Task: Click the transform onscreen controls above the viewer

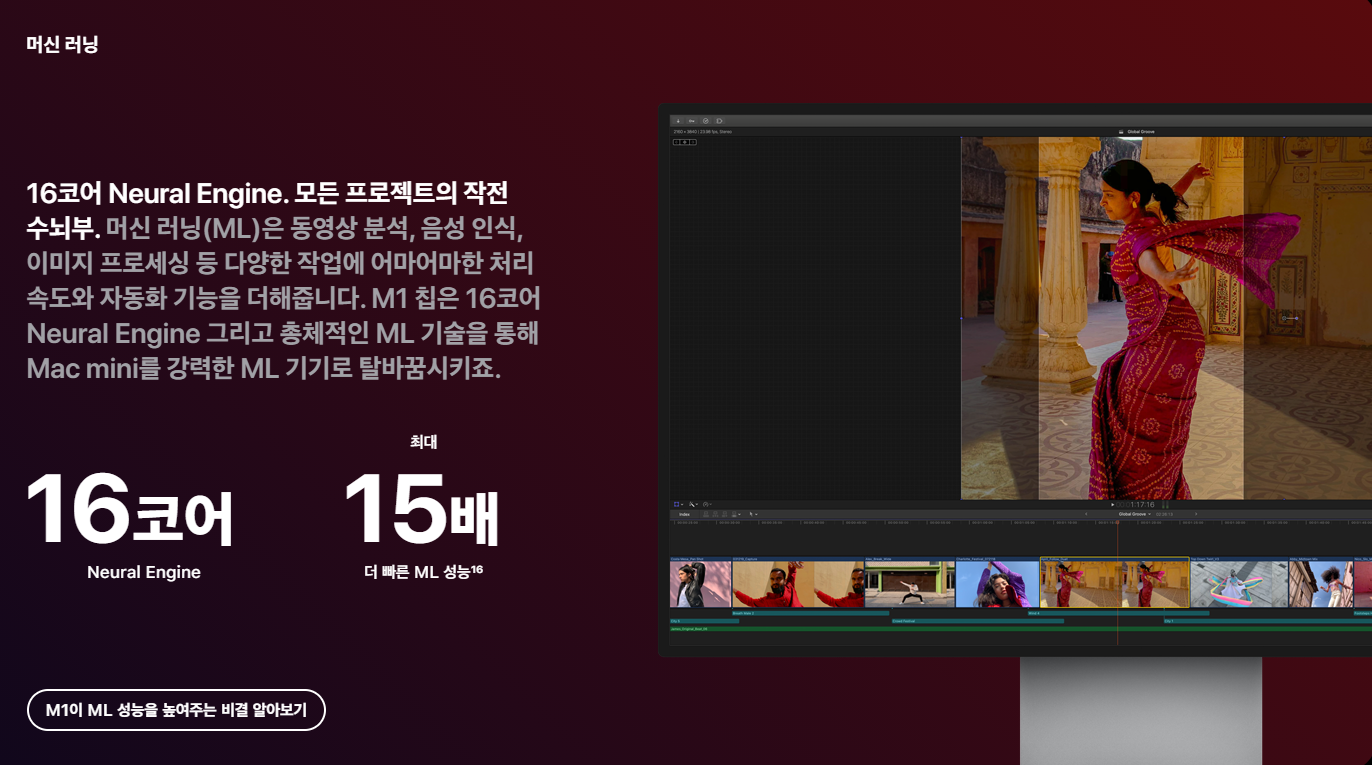Action: click(685, 142)
